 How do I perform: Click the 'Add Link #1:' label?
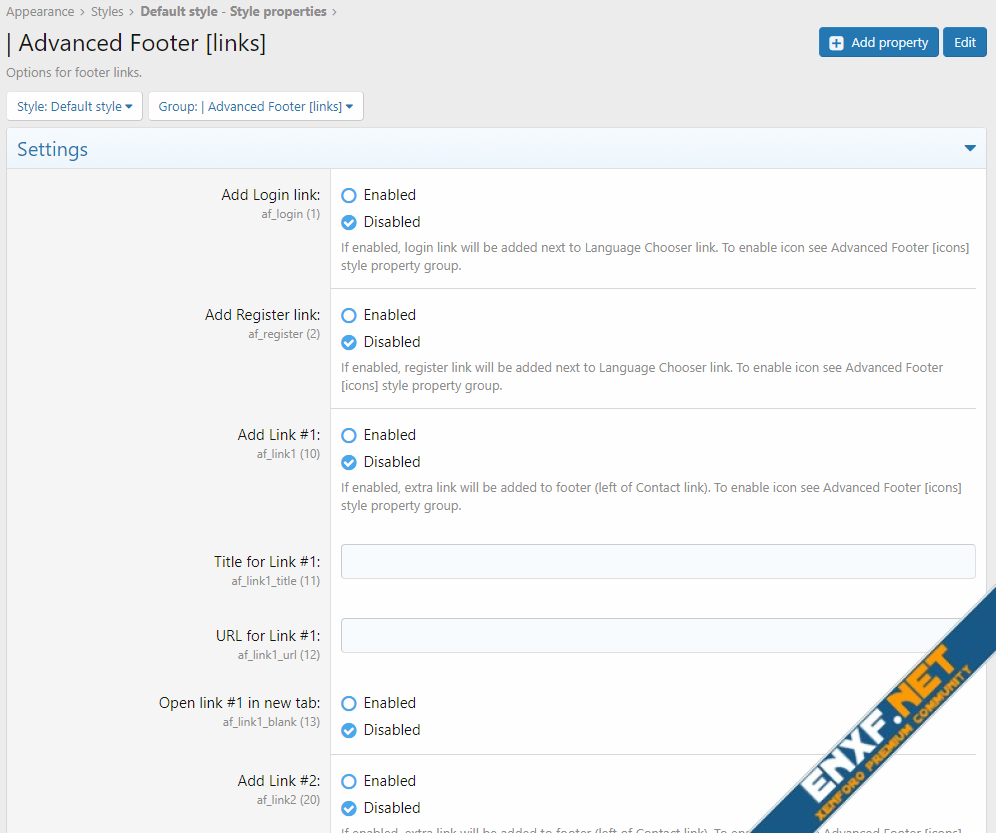(x=279, y=435)
